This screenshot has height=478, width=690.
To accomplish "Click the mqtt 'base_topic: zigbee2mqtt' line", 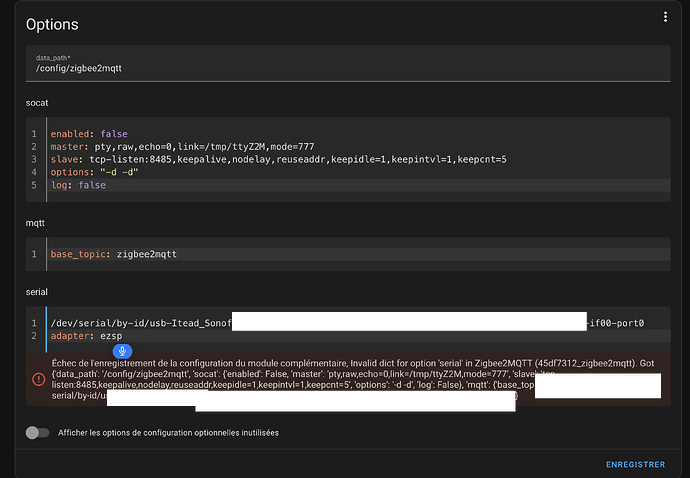I will [x=114, y=254].
